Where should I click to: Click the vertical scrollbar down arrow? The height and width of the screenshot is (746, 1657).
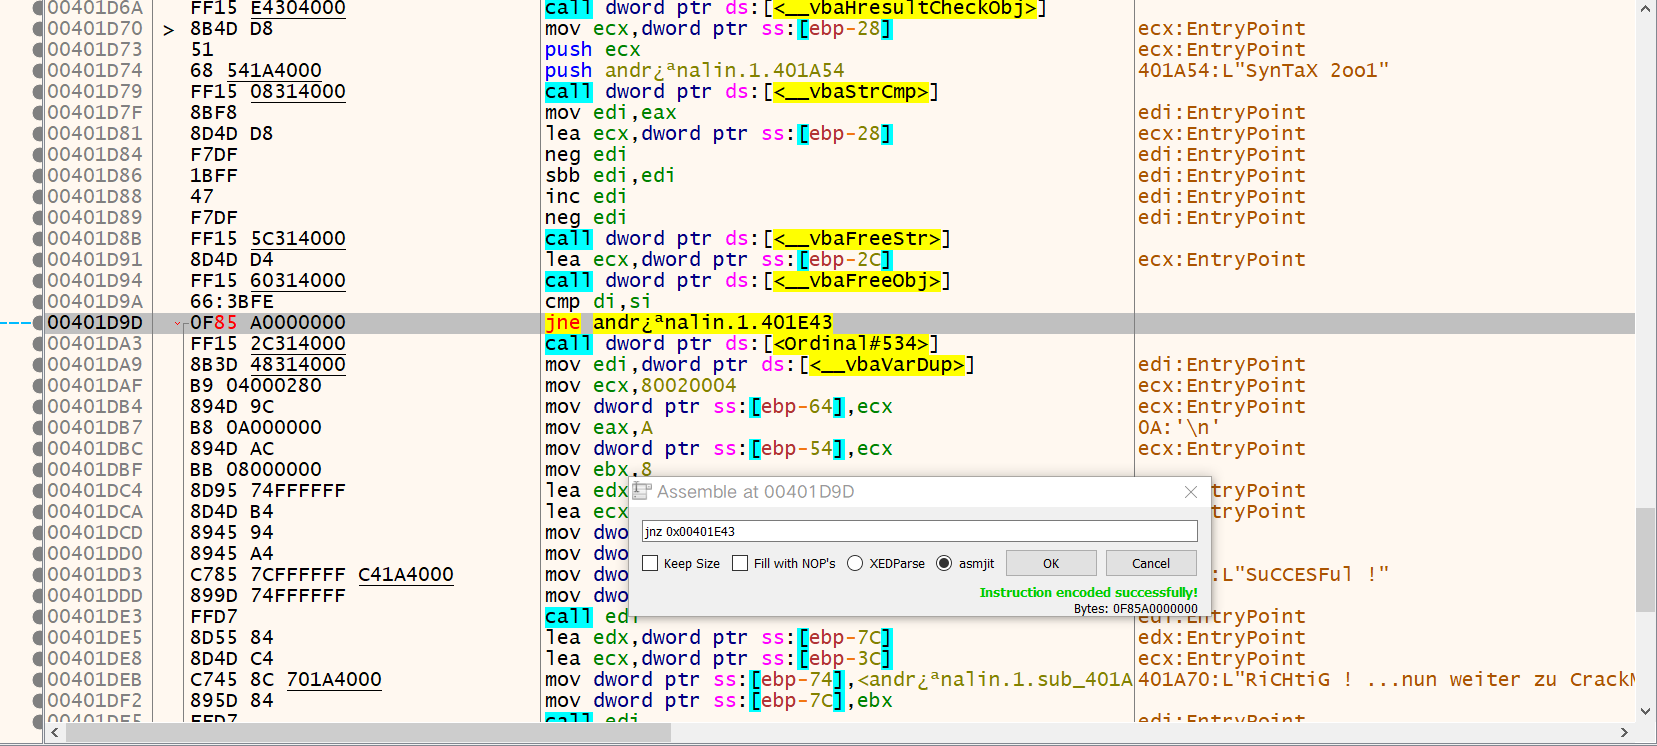coord(1646,712)
